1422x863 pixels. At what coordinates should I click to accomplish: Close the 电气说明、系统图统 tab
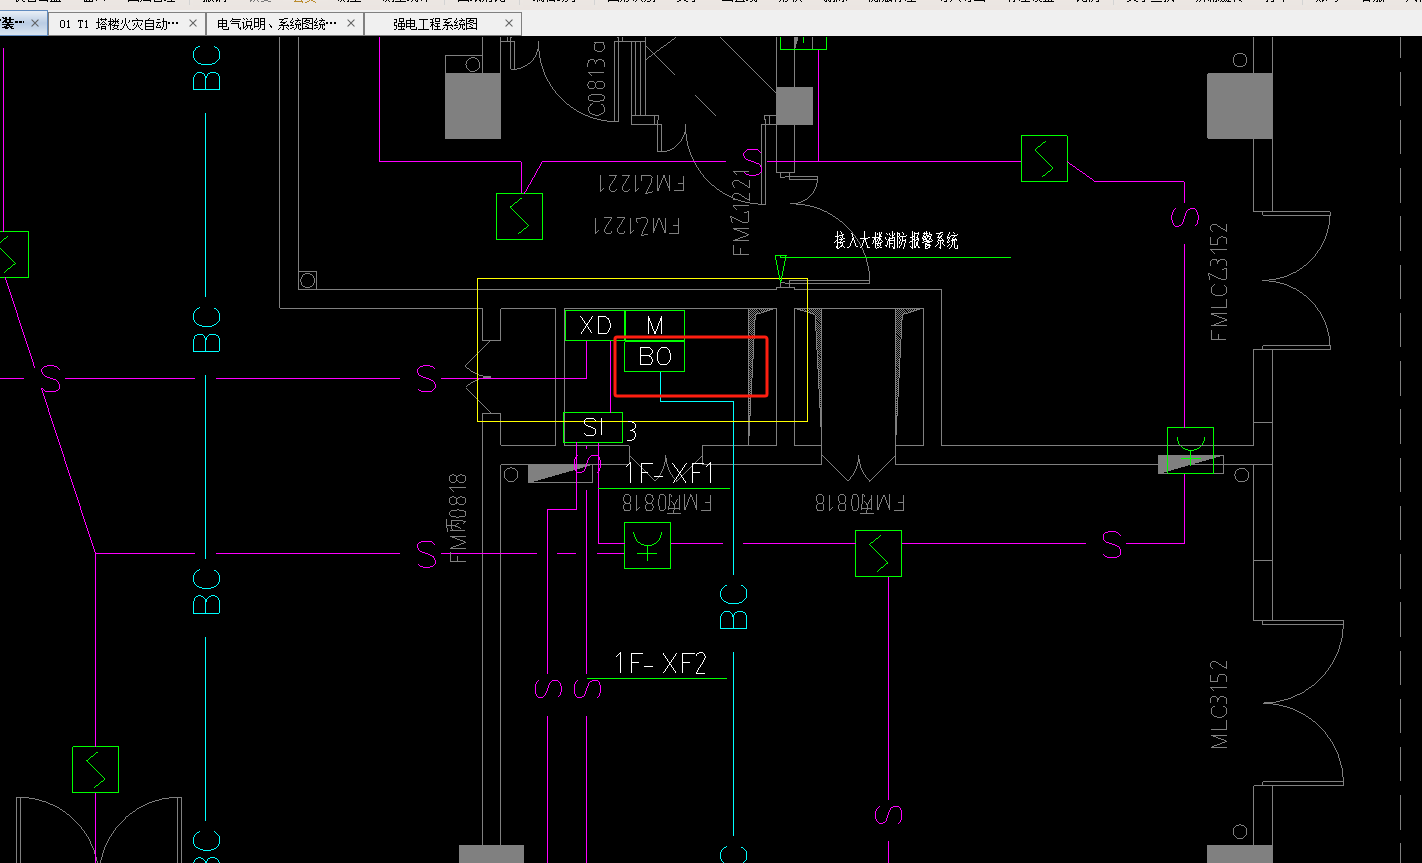tap(352, 24)
